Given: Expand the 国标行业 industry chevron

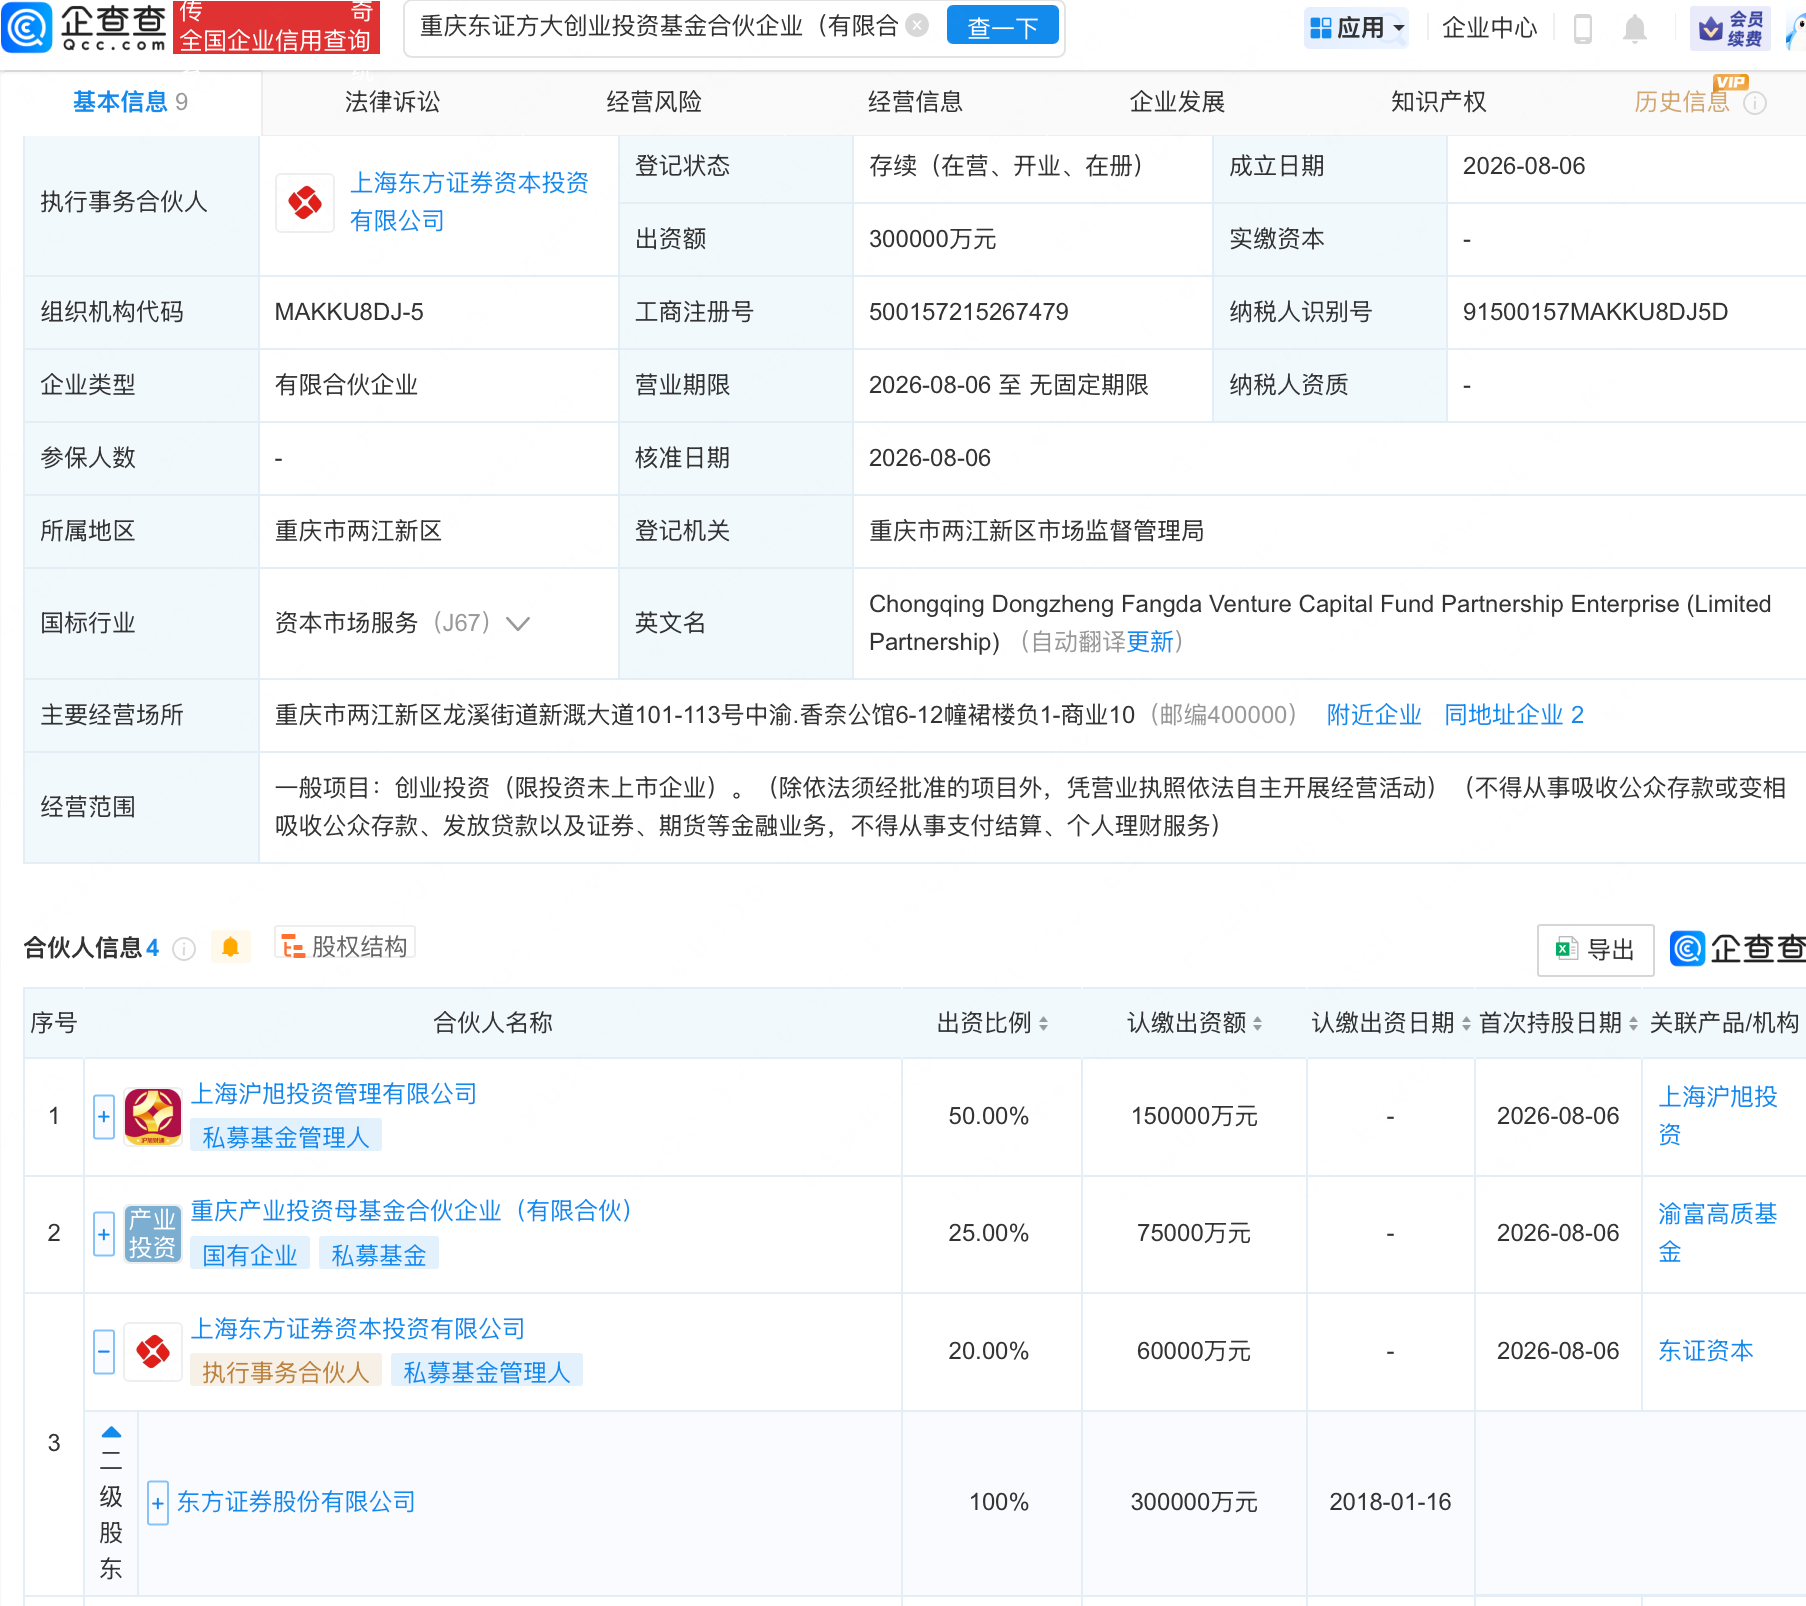Looking at the screenshot, I should (517, 624).
